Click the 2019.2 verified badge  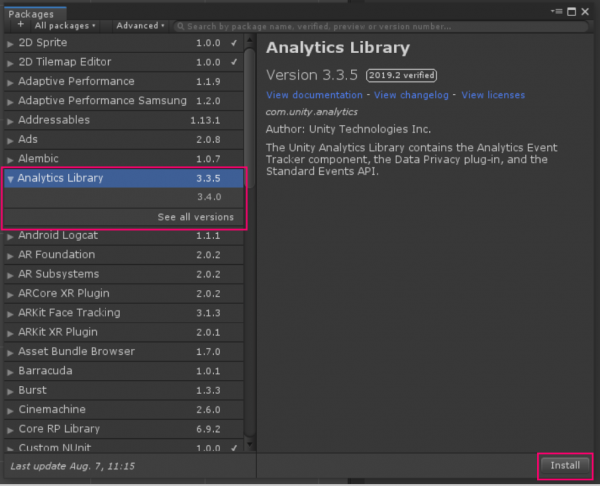(401, 75)
